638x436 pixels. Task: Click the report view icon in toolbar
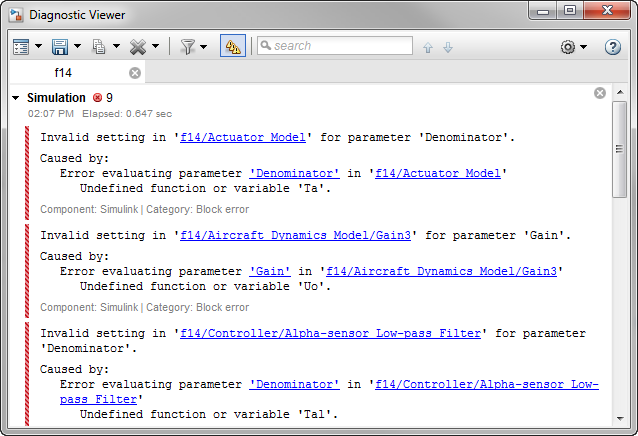(21, 47)
